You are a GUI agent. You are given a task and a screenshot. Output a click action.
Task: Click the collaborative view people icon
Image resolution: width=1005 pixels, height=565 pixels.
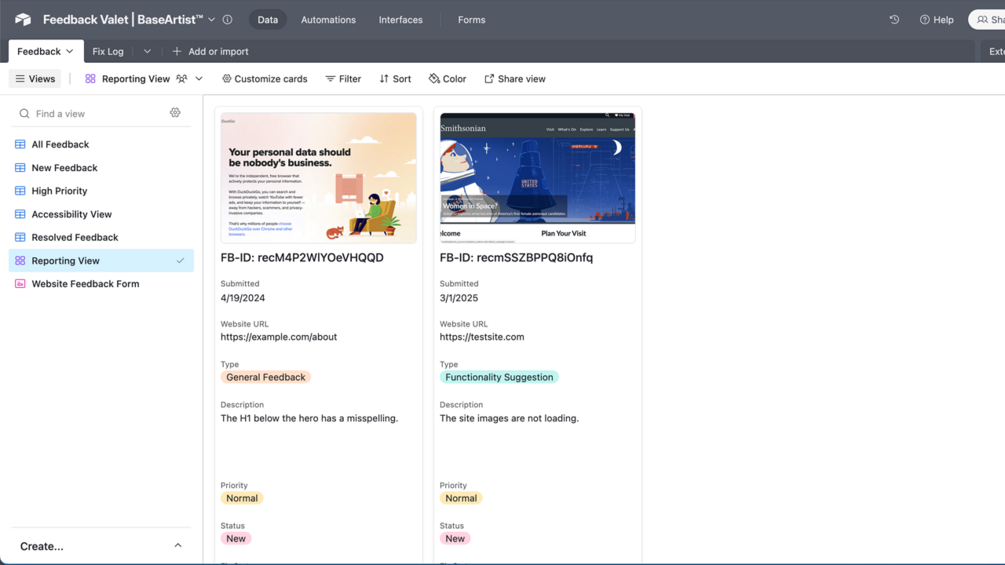182,79
